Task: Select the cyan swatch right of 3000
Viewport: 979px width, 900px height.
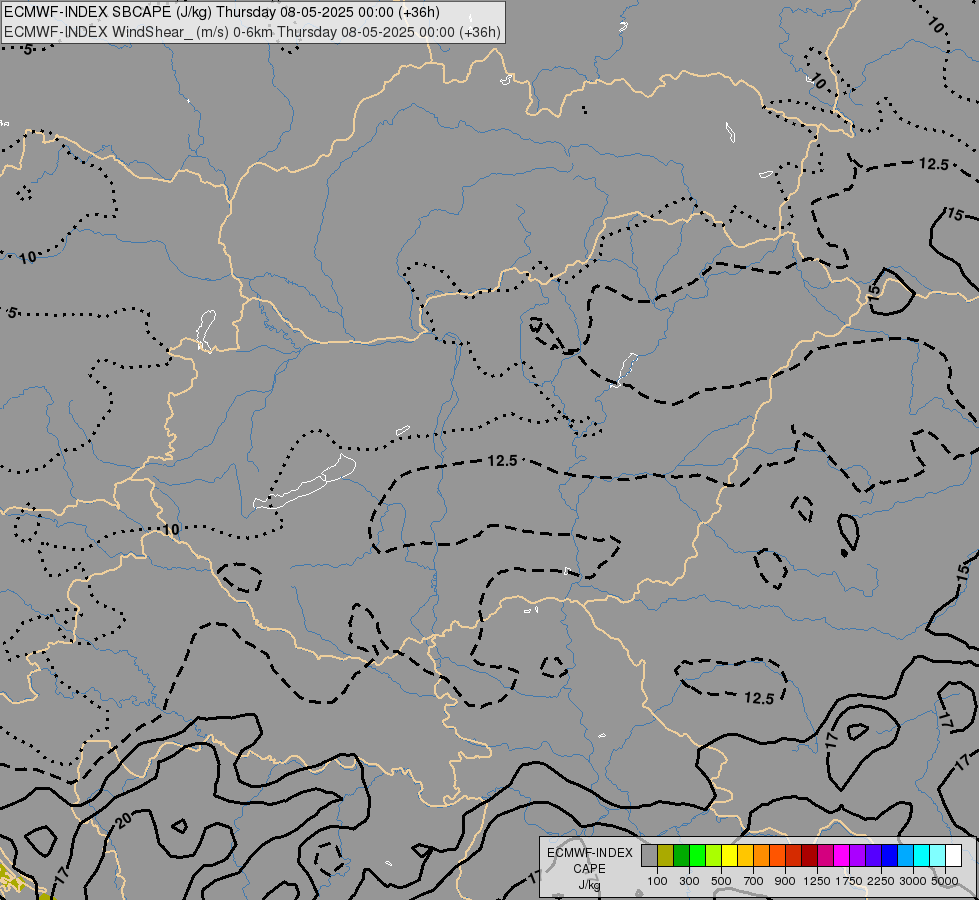Action: point(922,855)
